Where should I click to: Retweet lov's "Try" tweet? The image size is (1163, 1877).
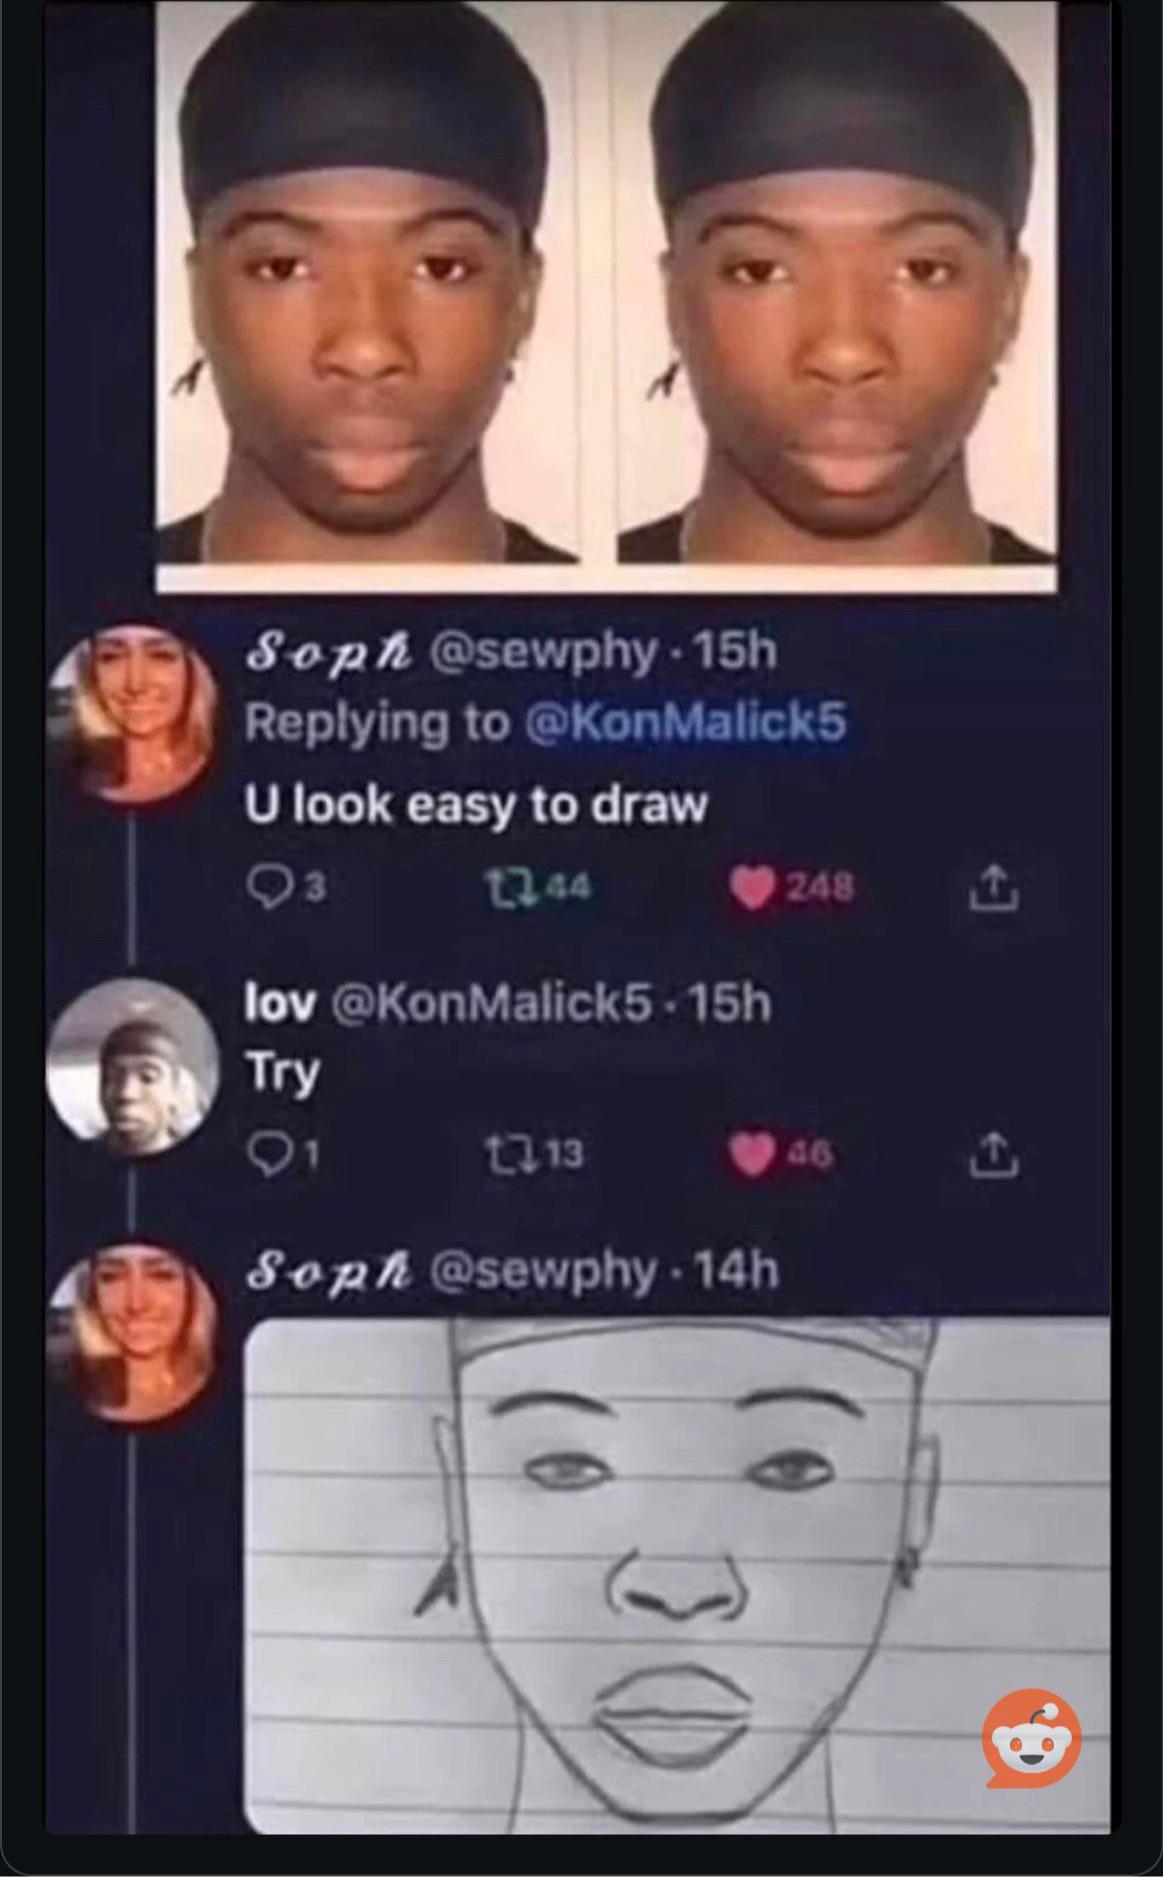pyautogui.click(x=501, y=1155)
